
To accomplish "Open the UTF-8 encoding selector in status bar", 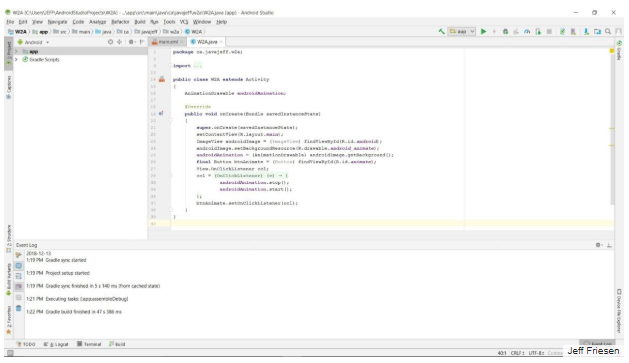I will 536,353.
